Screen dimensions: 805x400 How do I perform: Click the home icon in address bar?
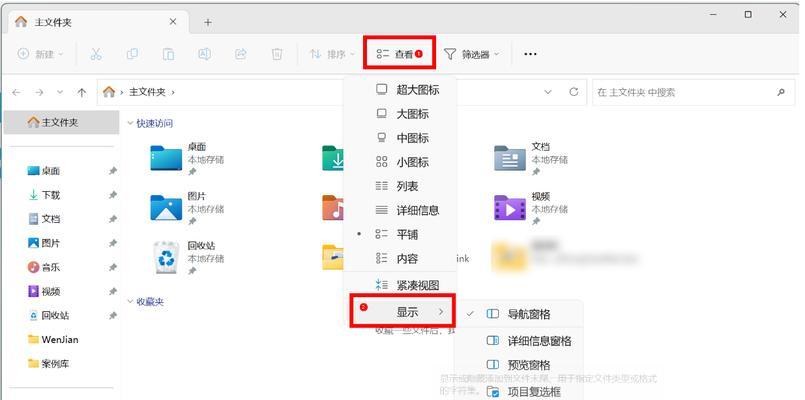coord(109,92)
